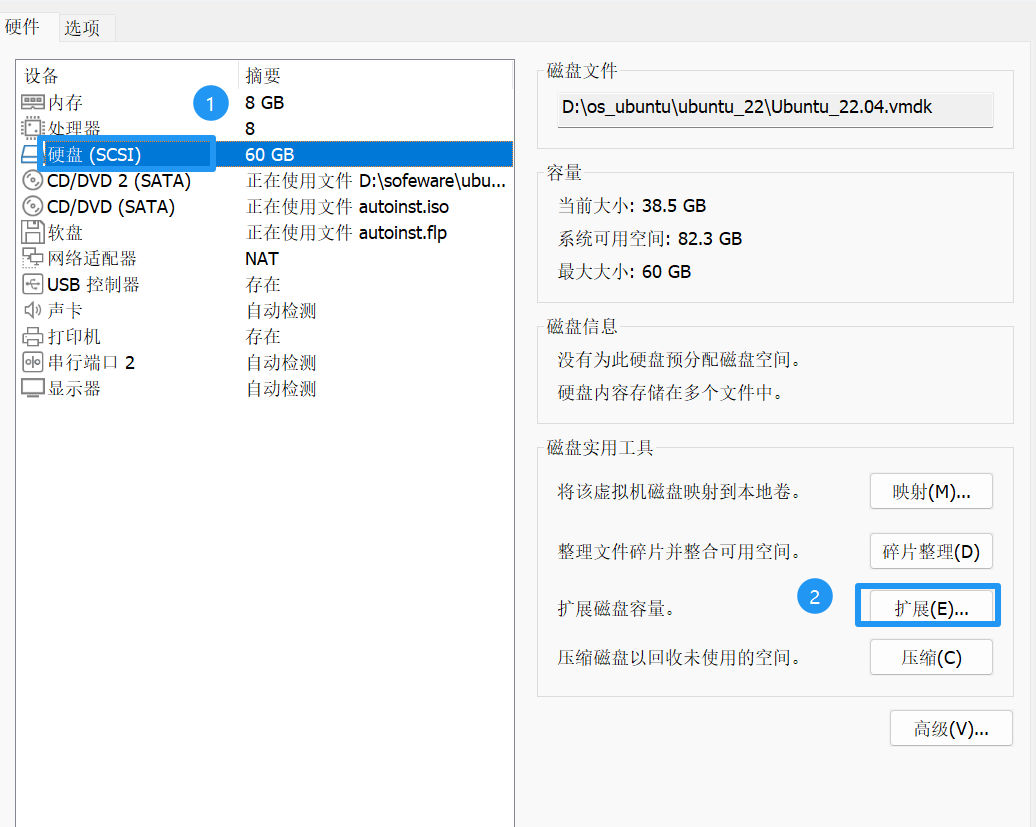Click the disk file path field
The height and width of the screenshot is (827, 1036).
775,108
